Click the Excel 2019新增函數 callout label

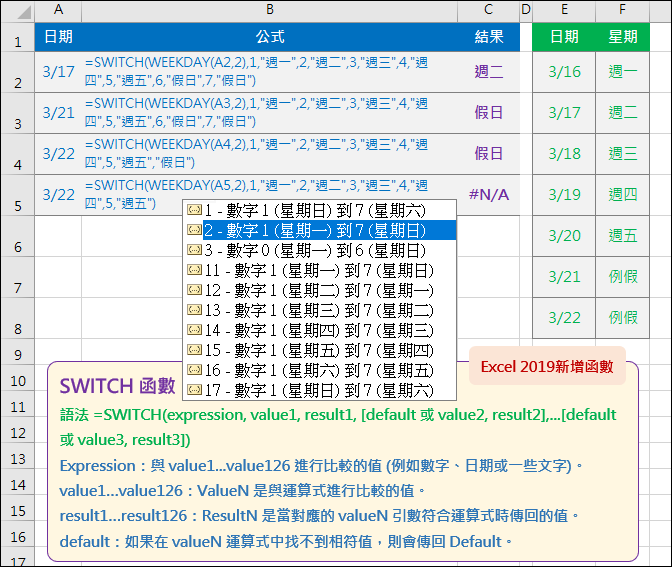point(547,367)
